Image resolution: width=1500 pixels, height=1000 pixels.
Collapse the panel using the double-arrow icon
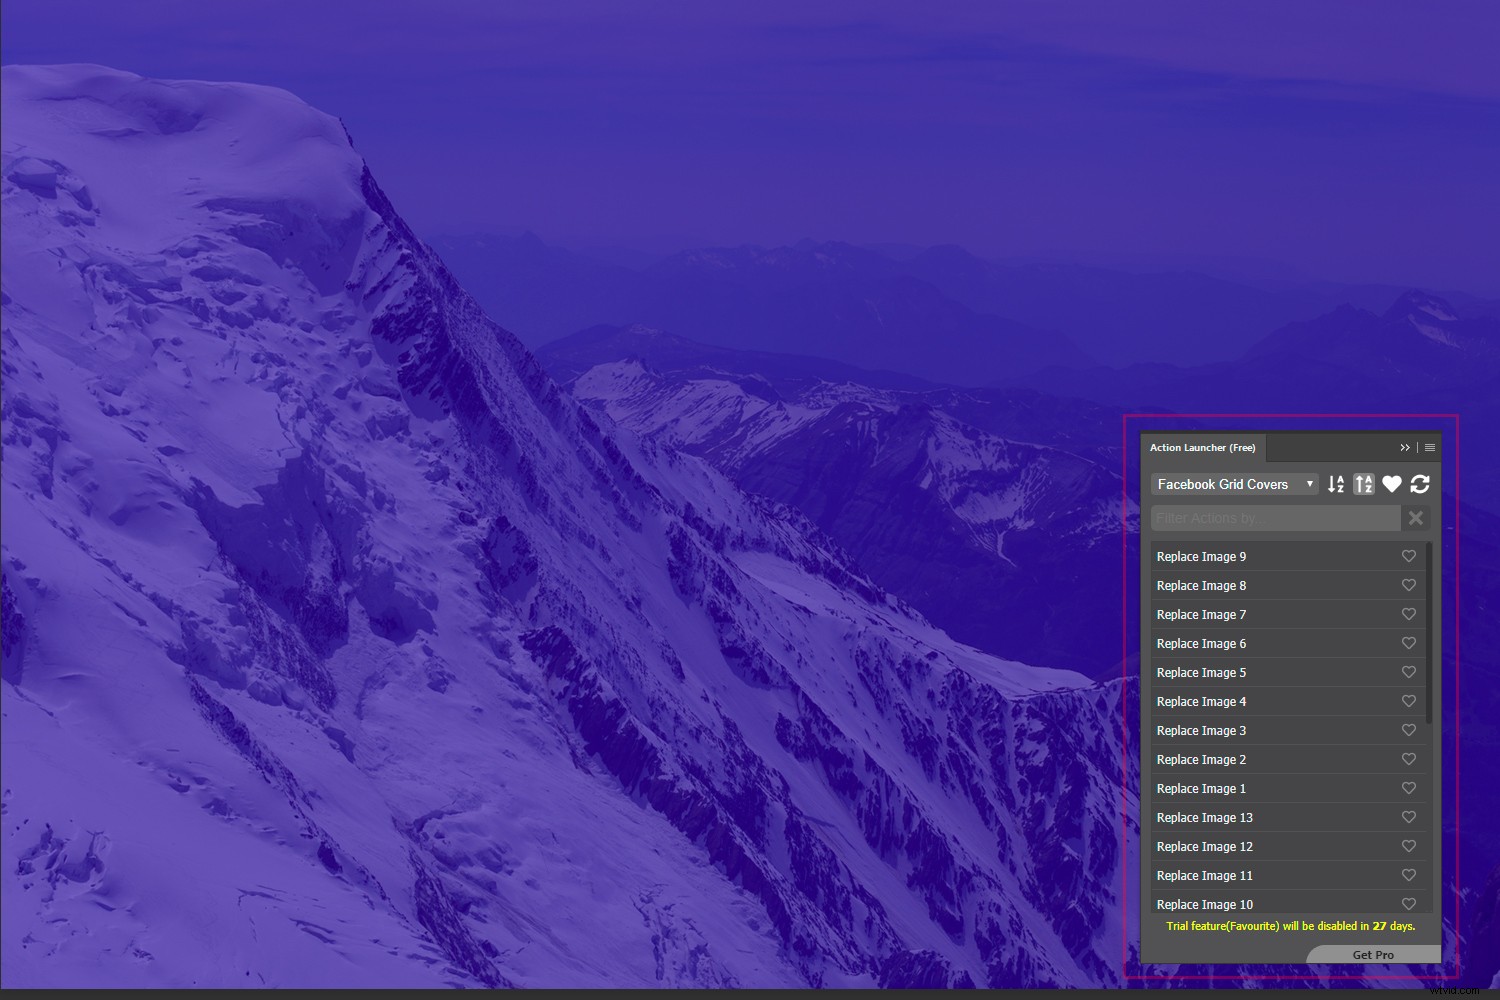tap(1405, 447)
